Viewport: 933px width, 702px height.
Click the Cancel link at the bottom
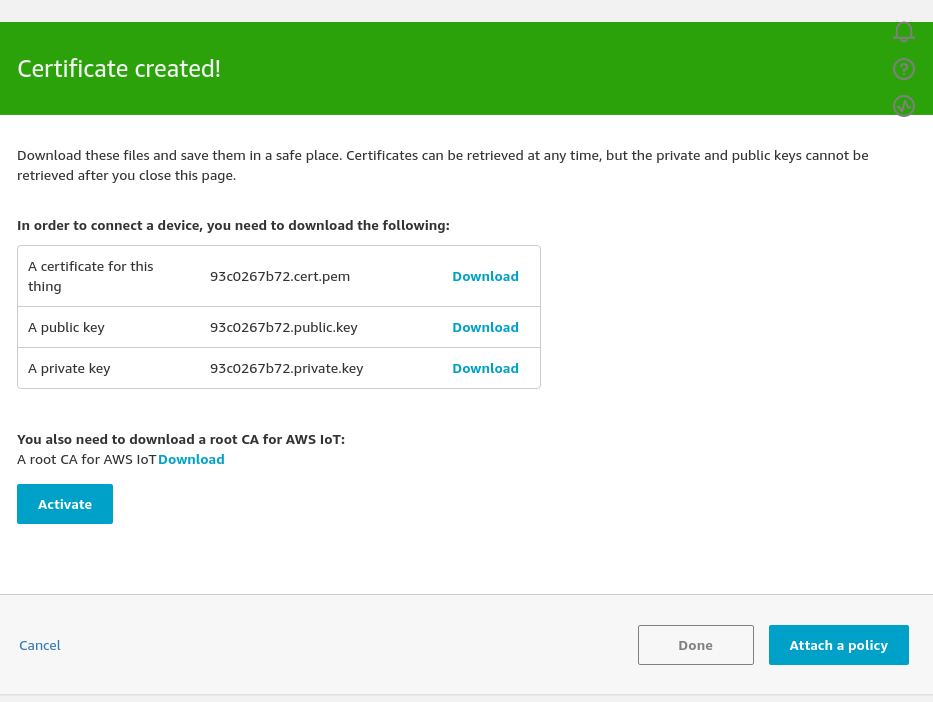click(40, 645)
